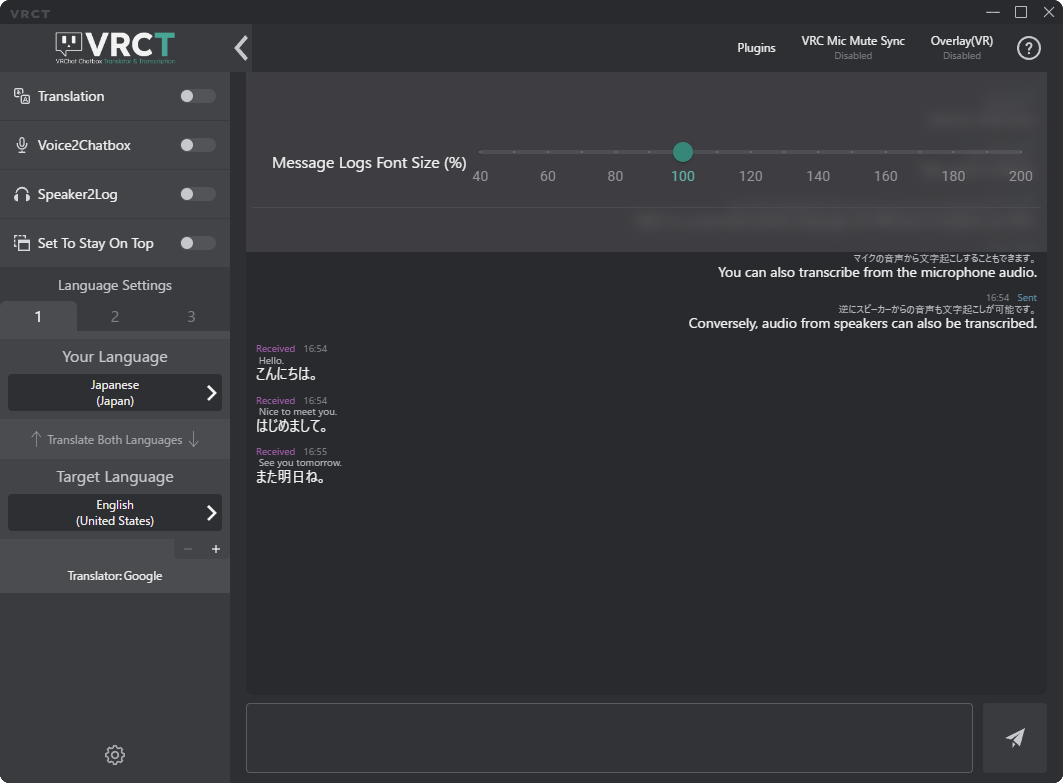Click Overlay(VR) in the top bar
The image size is (1063, 783).
[x=961, y=47]
